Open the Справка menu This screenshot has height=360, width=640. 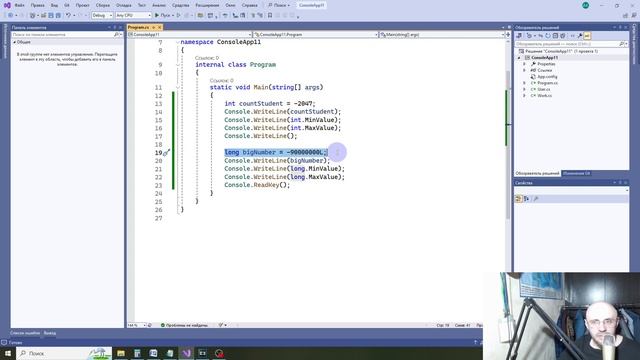click(249, 5)
